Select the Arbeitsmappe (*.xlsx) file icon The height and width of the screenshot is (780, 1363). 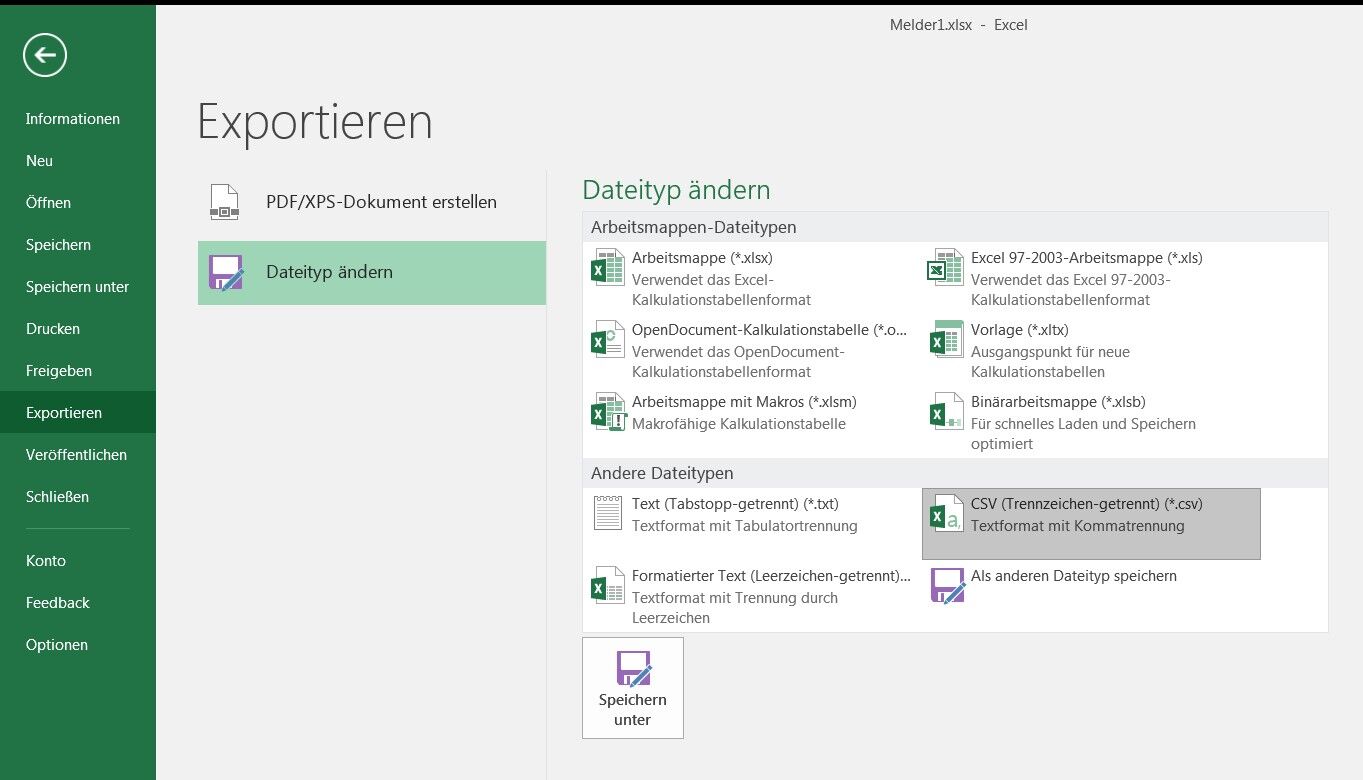(x=608, y=268)
